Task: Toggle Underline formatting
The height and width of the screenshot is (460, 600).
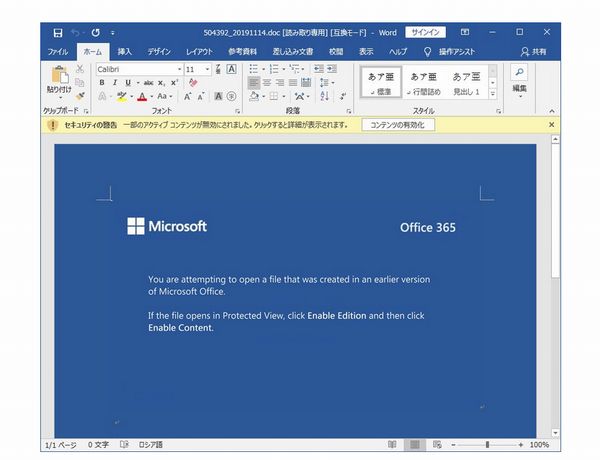Action: (128, 83)
